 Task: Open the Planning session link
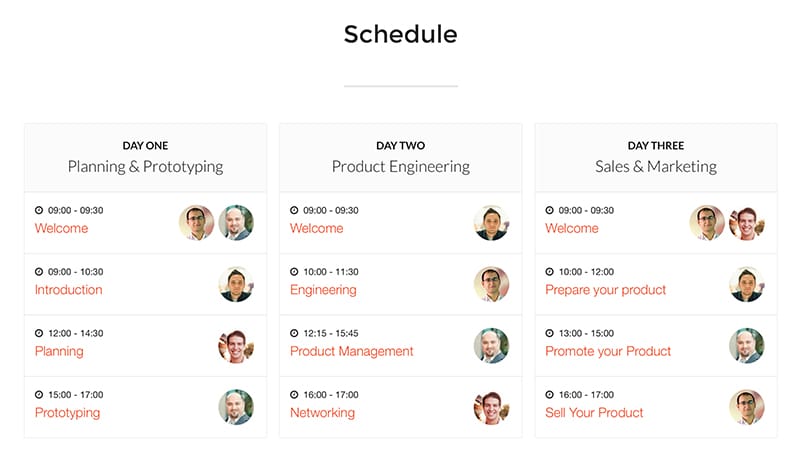click(59, 351)
